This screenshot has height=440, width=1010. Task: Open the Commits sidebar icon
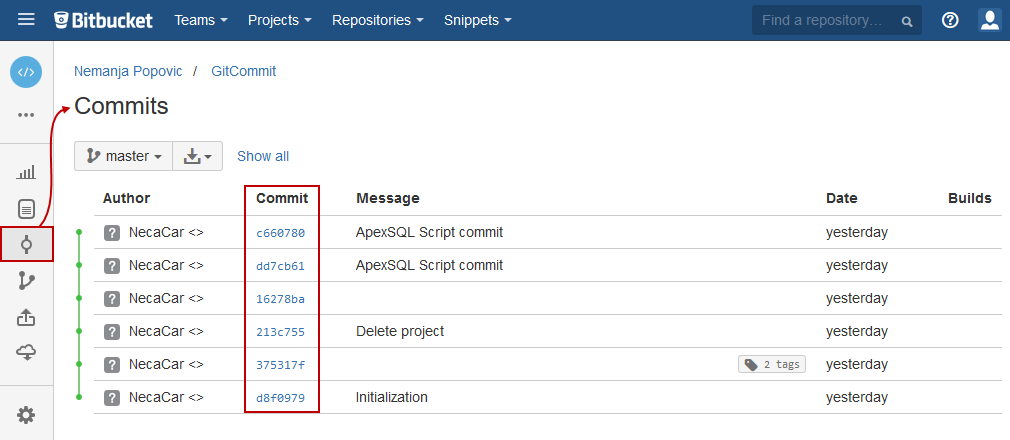(x=26, y=245)
